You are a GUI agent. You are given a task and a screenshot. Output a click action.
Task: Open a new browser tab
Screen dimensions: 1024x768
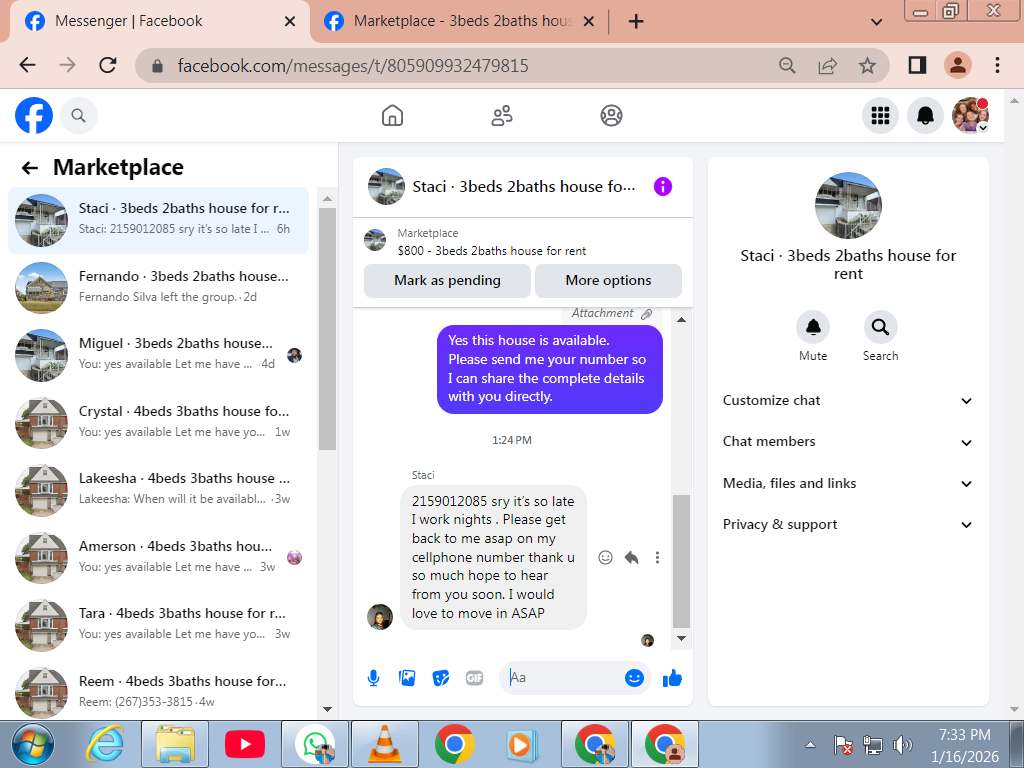point(636,22)
